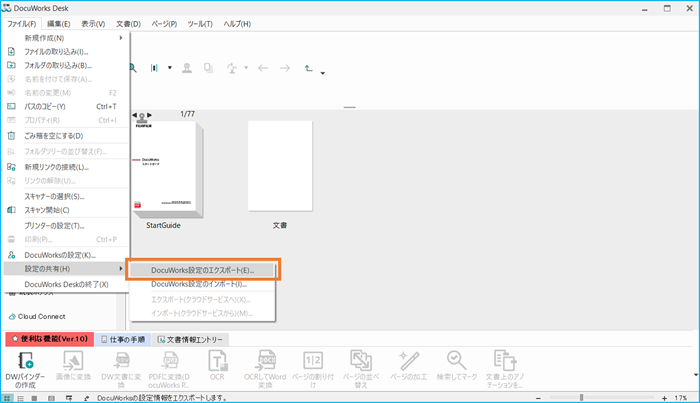Click the trash icon beside ごみ箱を空にする

(x=12, y=136)
